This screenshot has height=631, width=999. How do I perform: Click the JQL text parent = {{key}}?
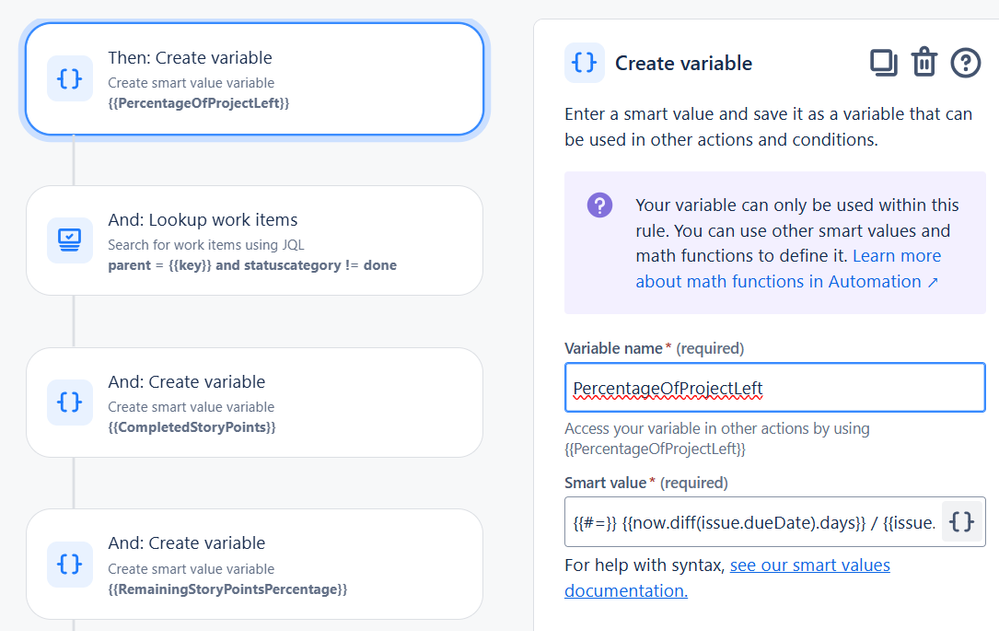pos(159,265)
